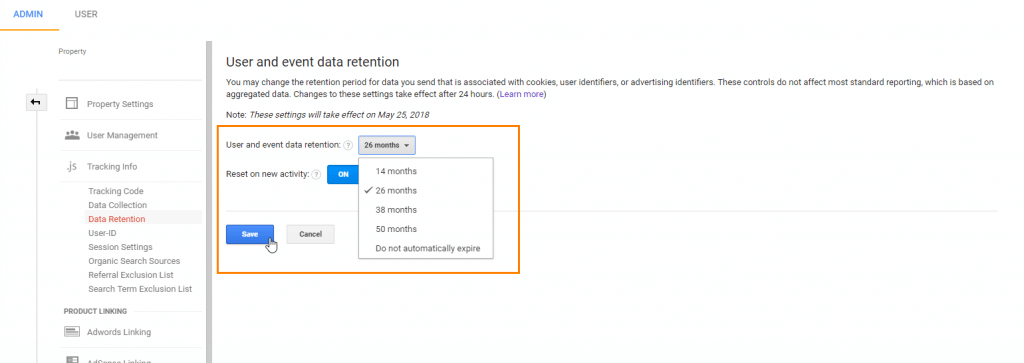The width and height of the screenshot is (1024, 363).
Task: Click the Cancel button
Action: point(310,234)
